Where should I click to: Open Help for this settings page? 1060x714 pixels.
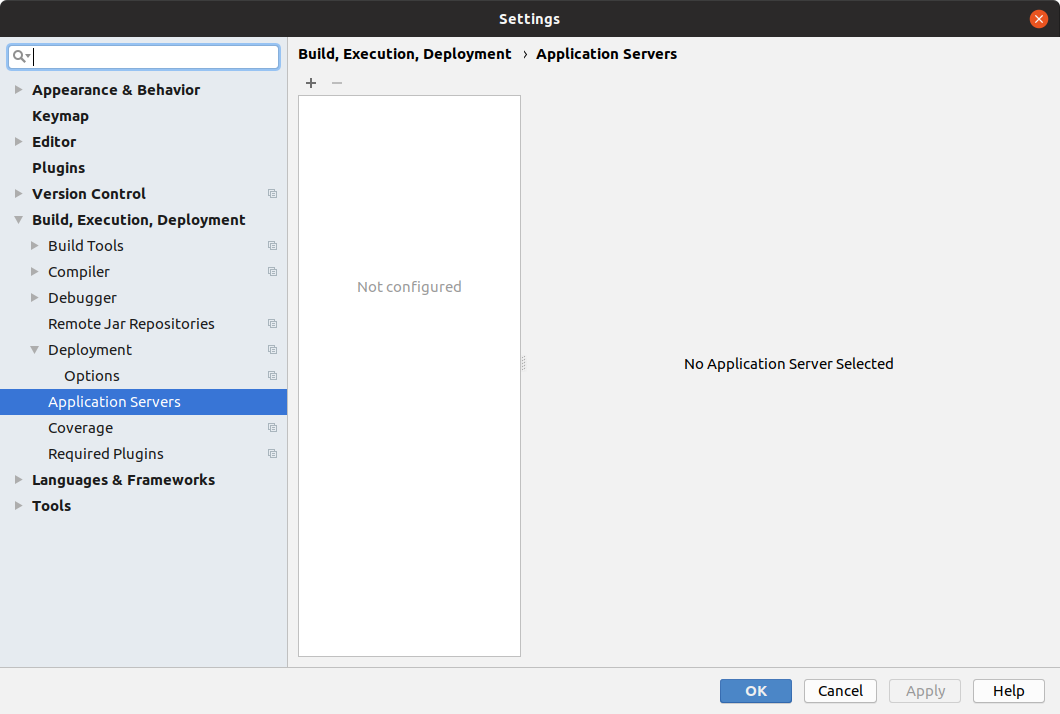click(x=1008, y=690)
